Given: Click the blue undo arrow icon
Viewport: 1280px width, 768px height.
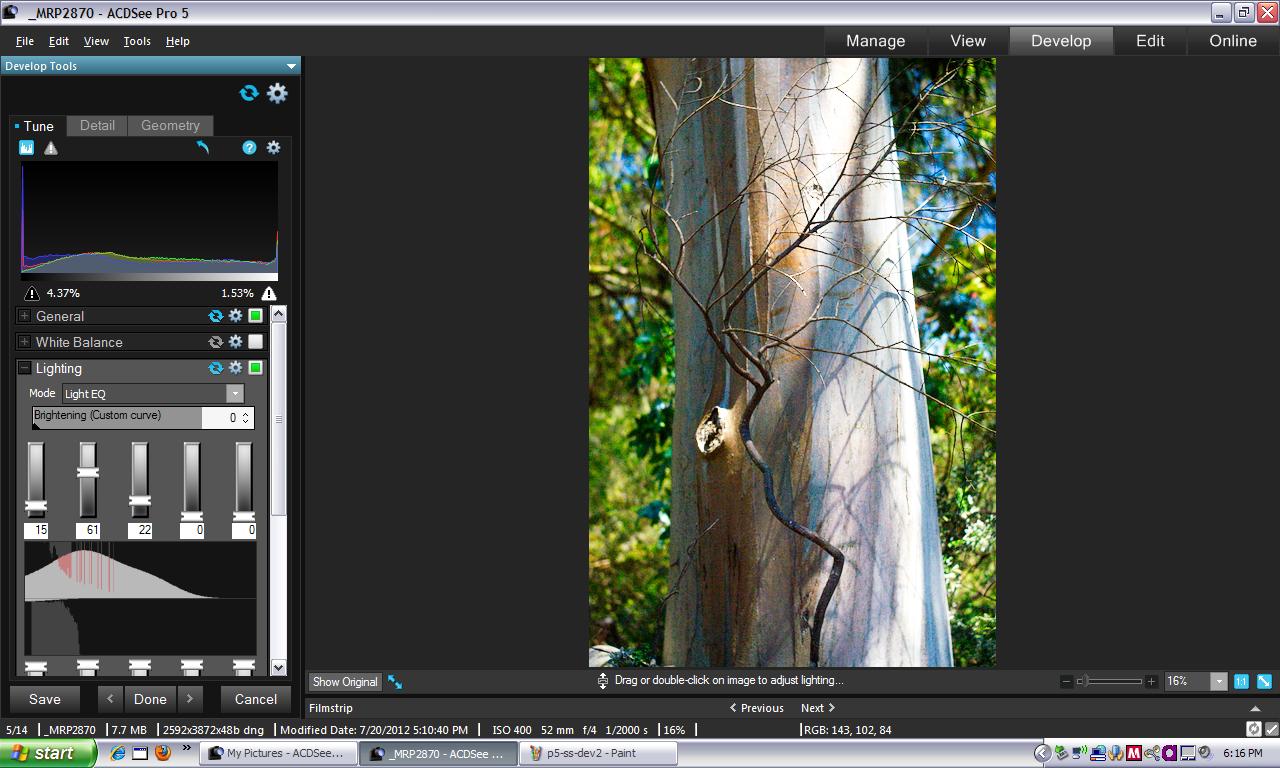Looking at the screenshot, I should click(x=203, y=148).
